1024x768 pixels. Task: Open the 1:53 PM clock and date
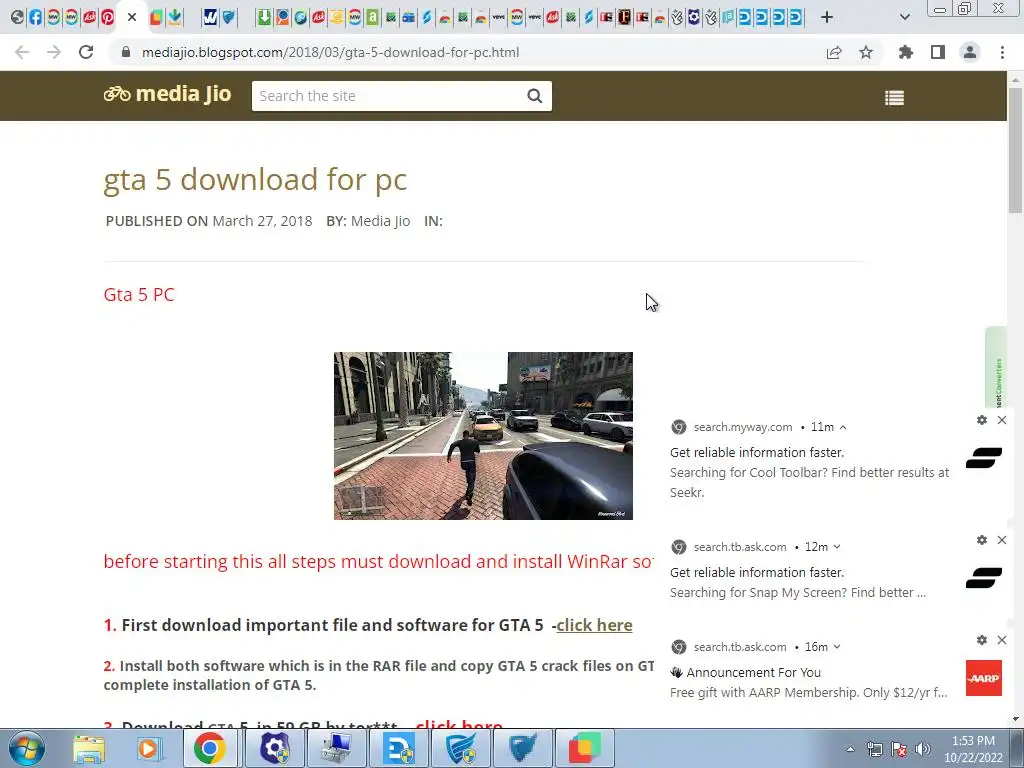pyautogui.click(x=973, y=749)
